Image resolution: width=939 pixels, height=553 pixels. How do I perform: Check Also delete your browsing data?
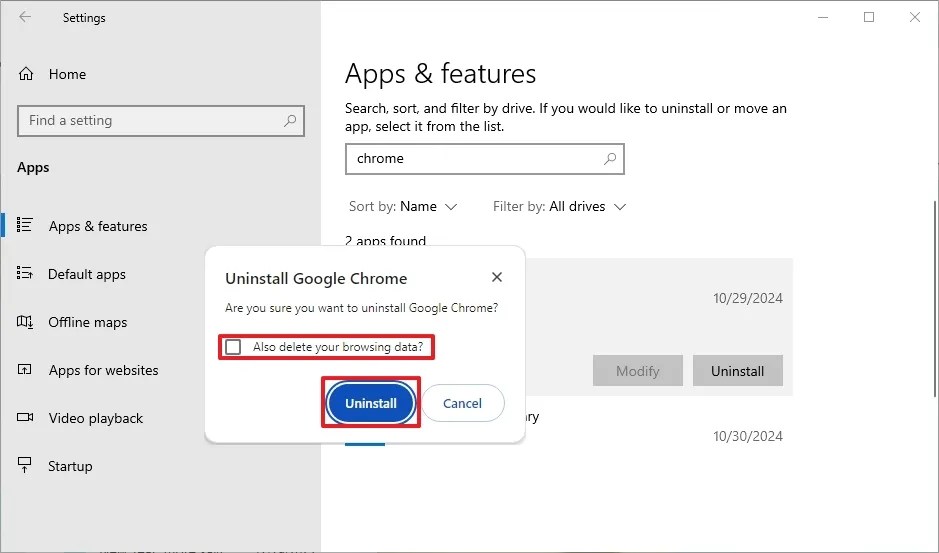pos(233,347)
